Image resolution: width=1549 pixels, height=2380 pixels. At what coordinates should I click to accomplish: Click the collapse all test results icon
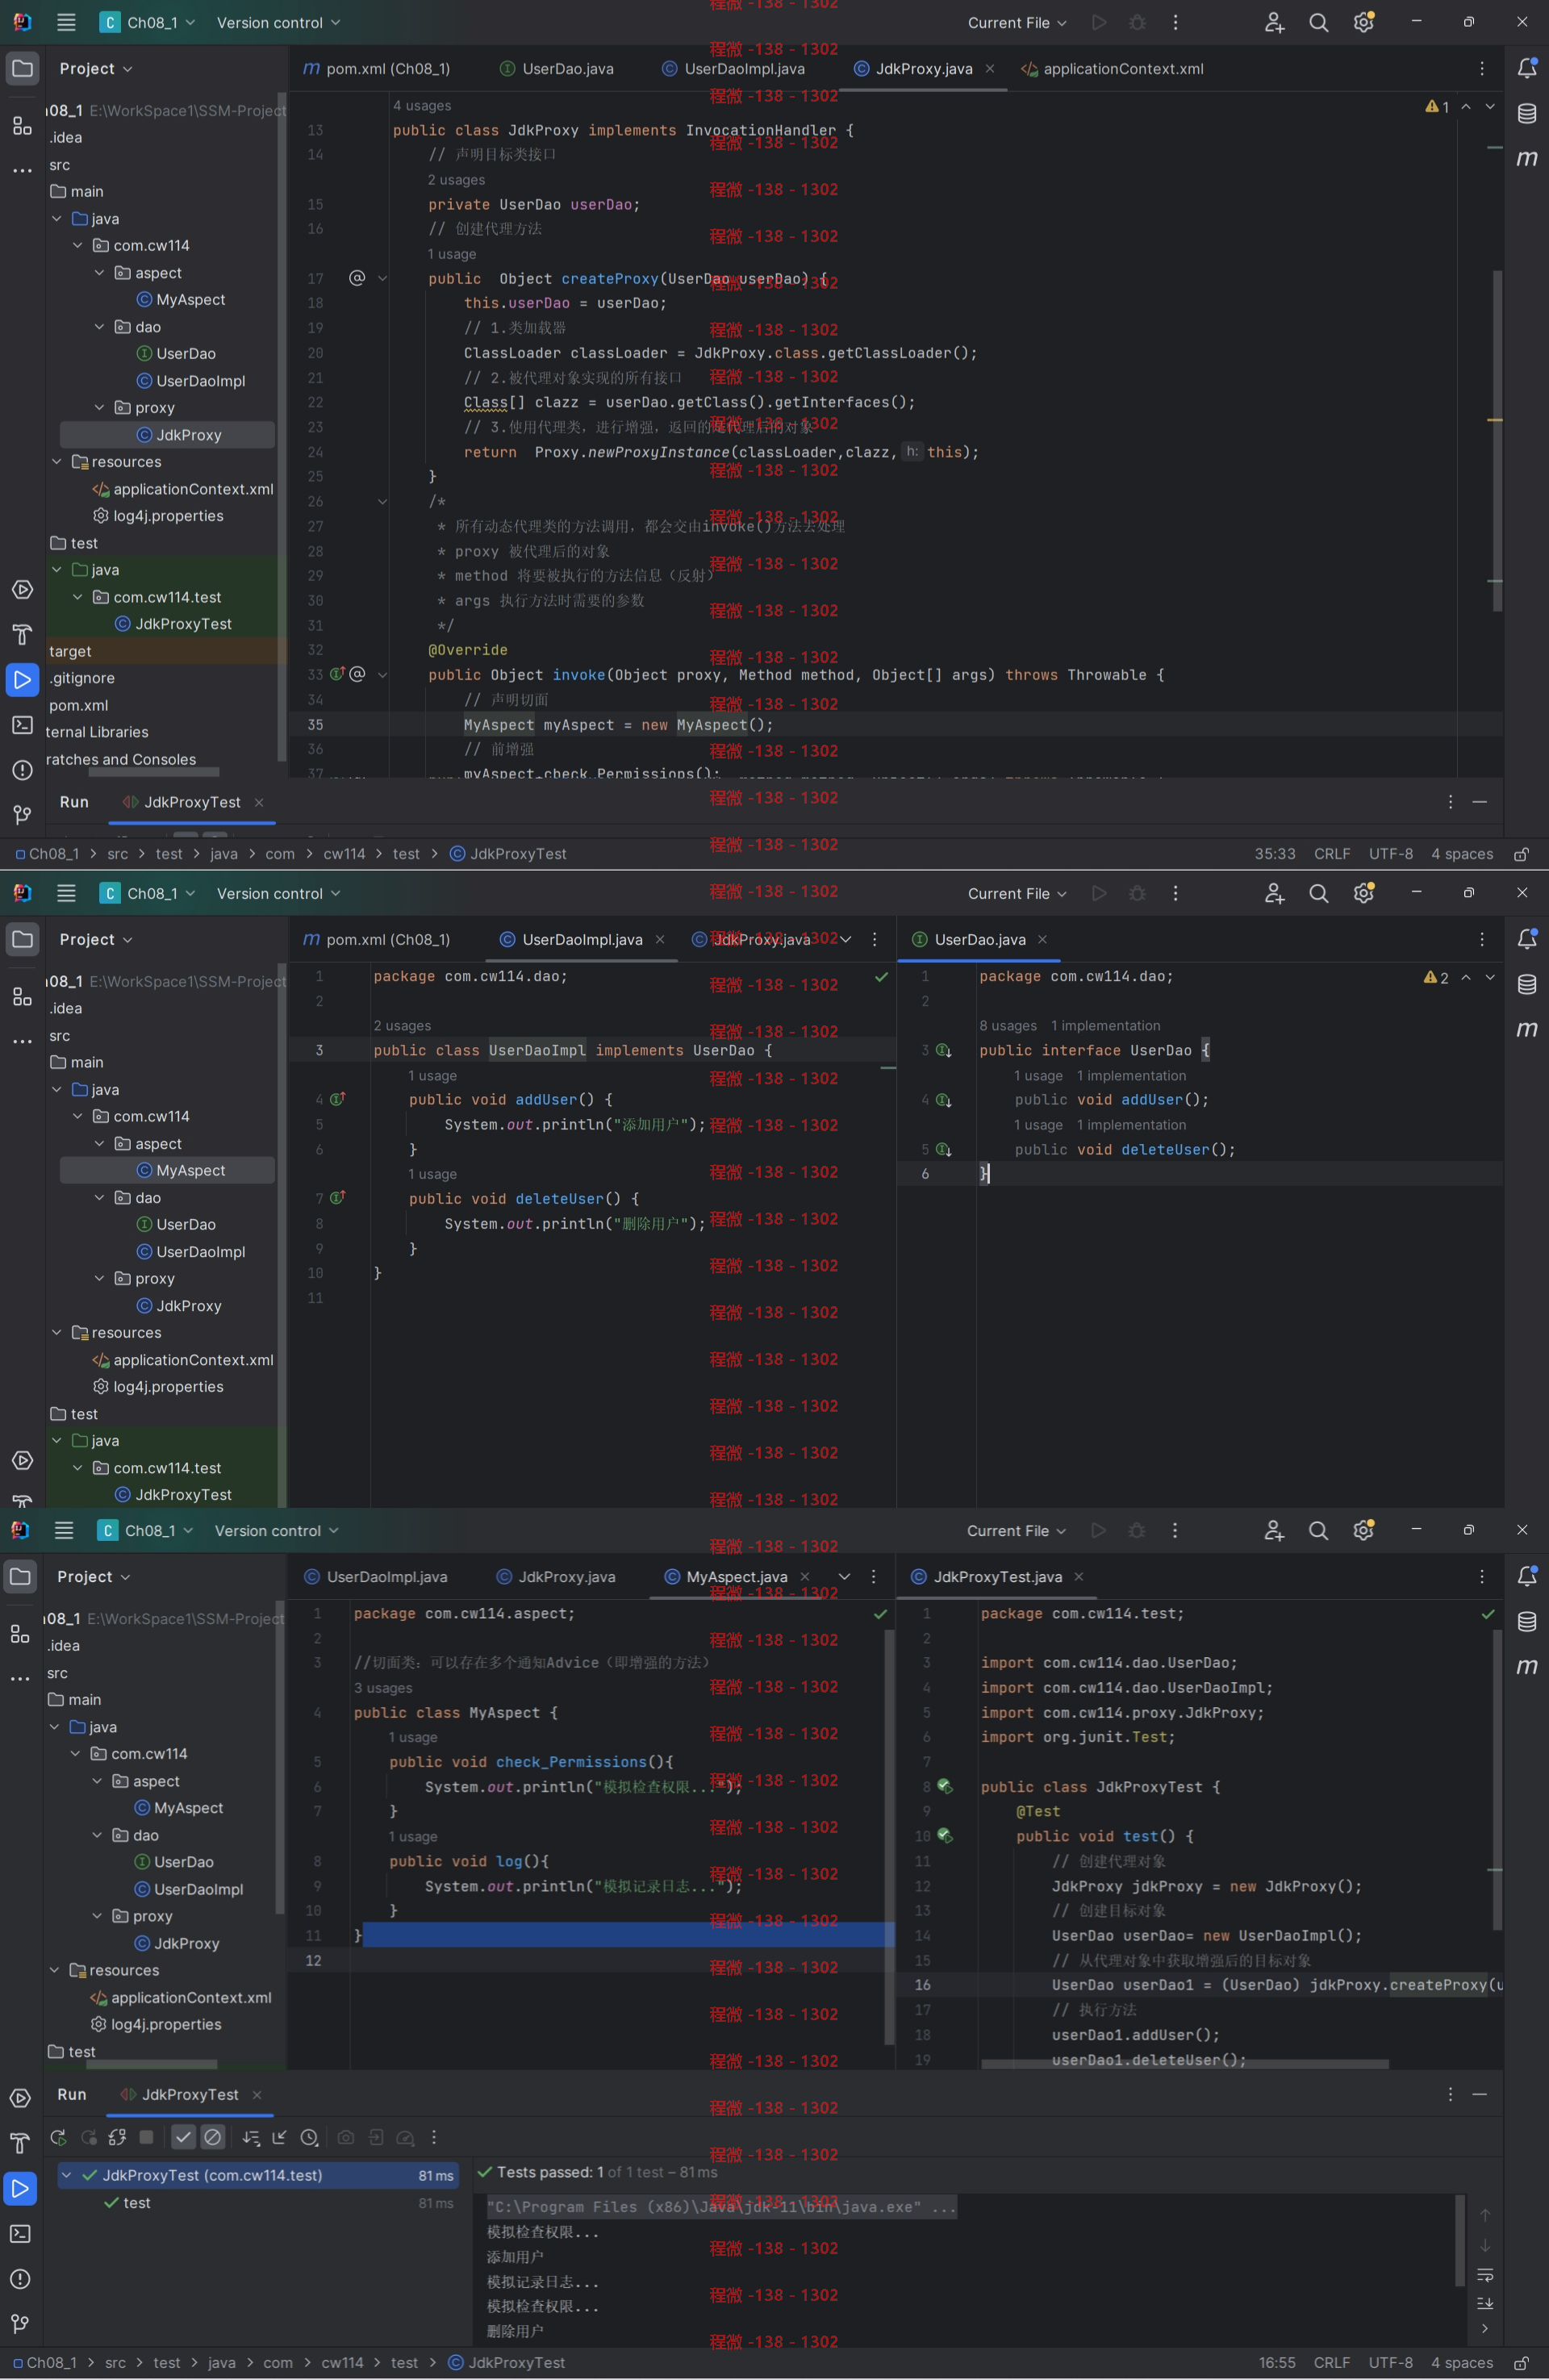[x=279, y=2137]
